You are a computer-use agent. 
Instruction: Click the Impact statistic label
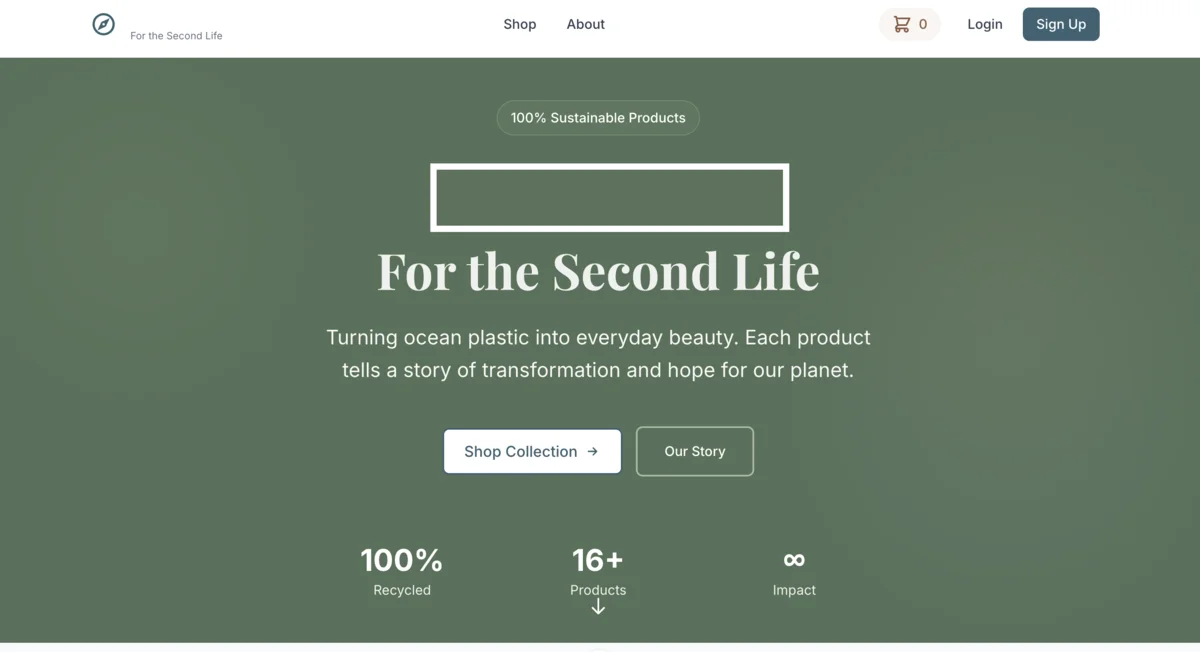793,589
